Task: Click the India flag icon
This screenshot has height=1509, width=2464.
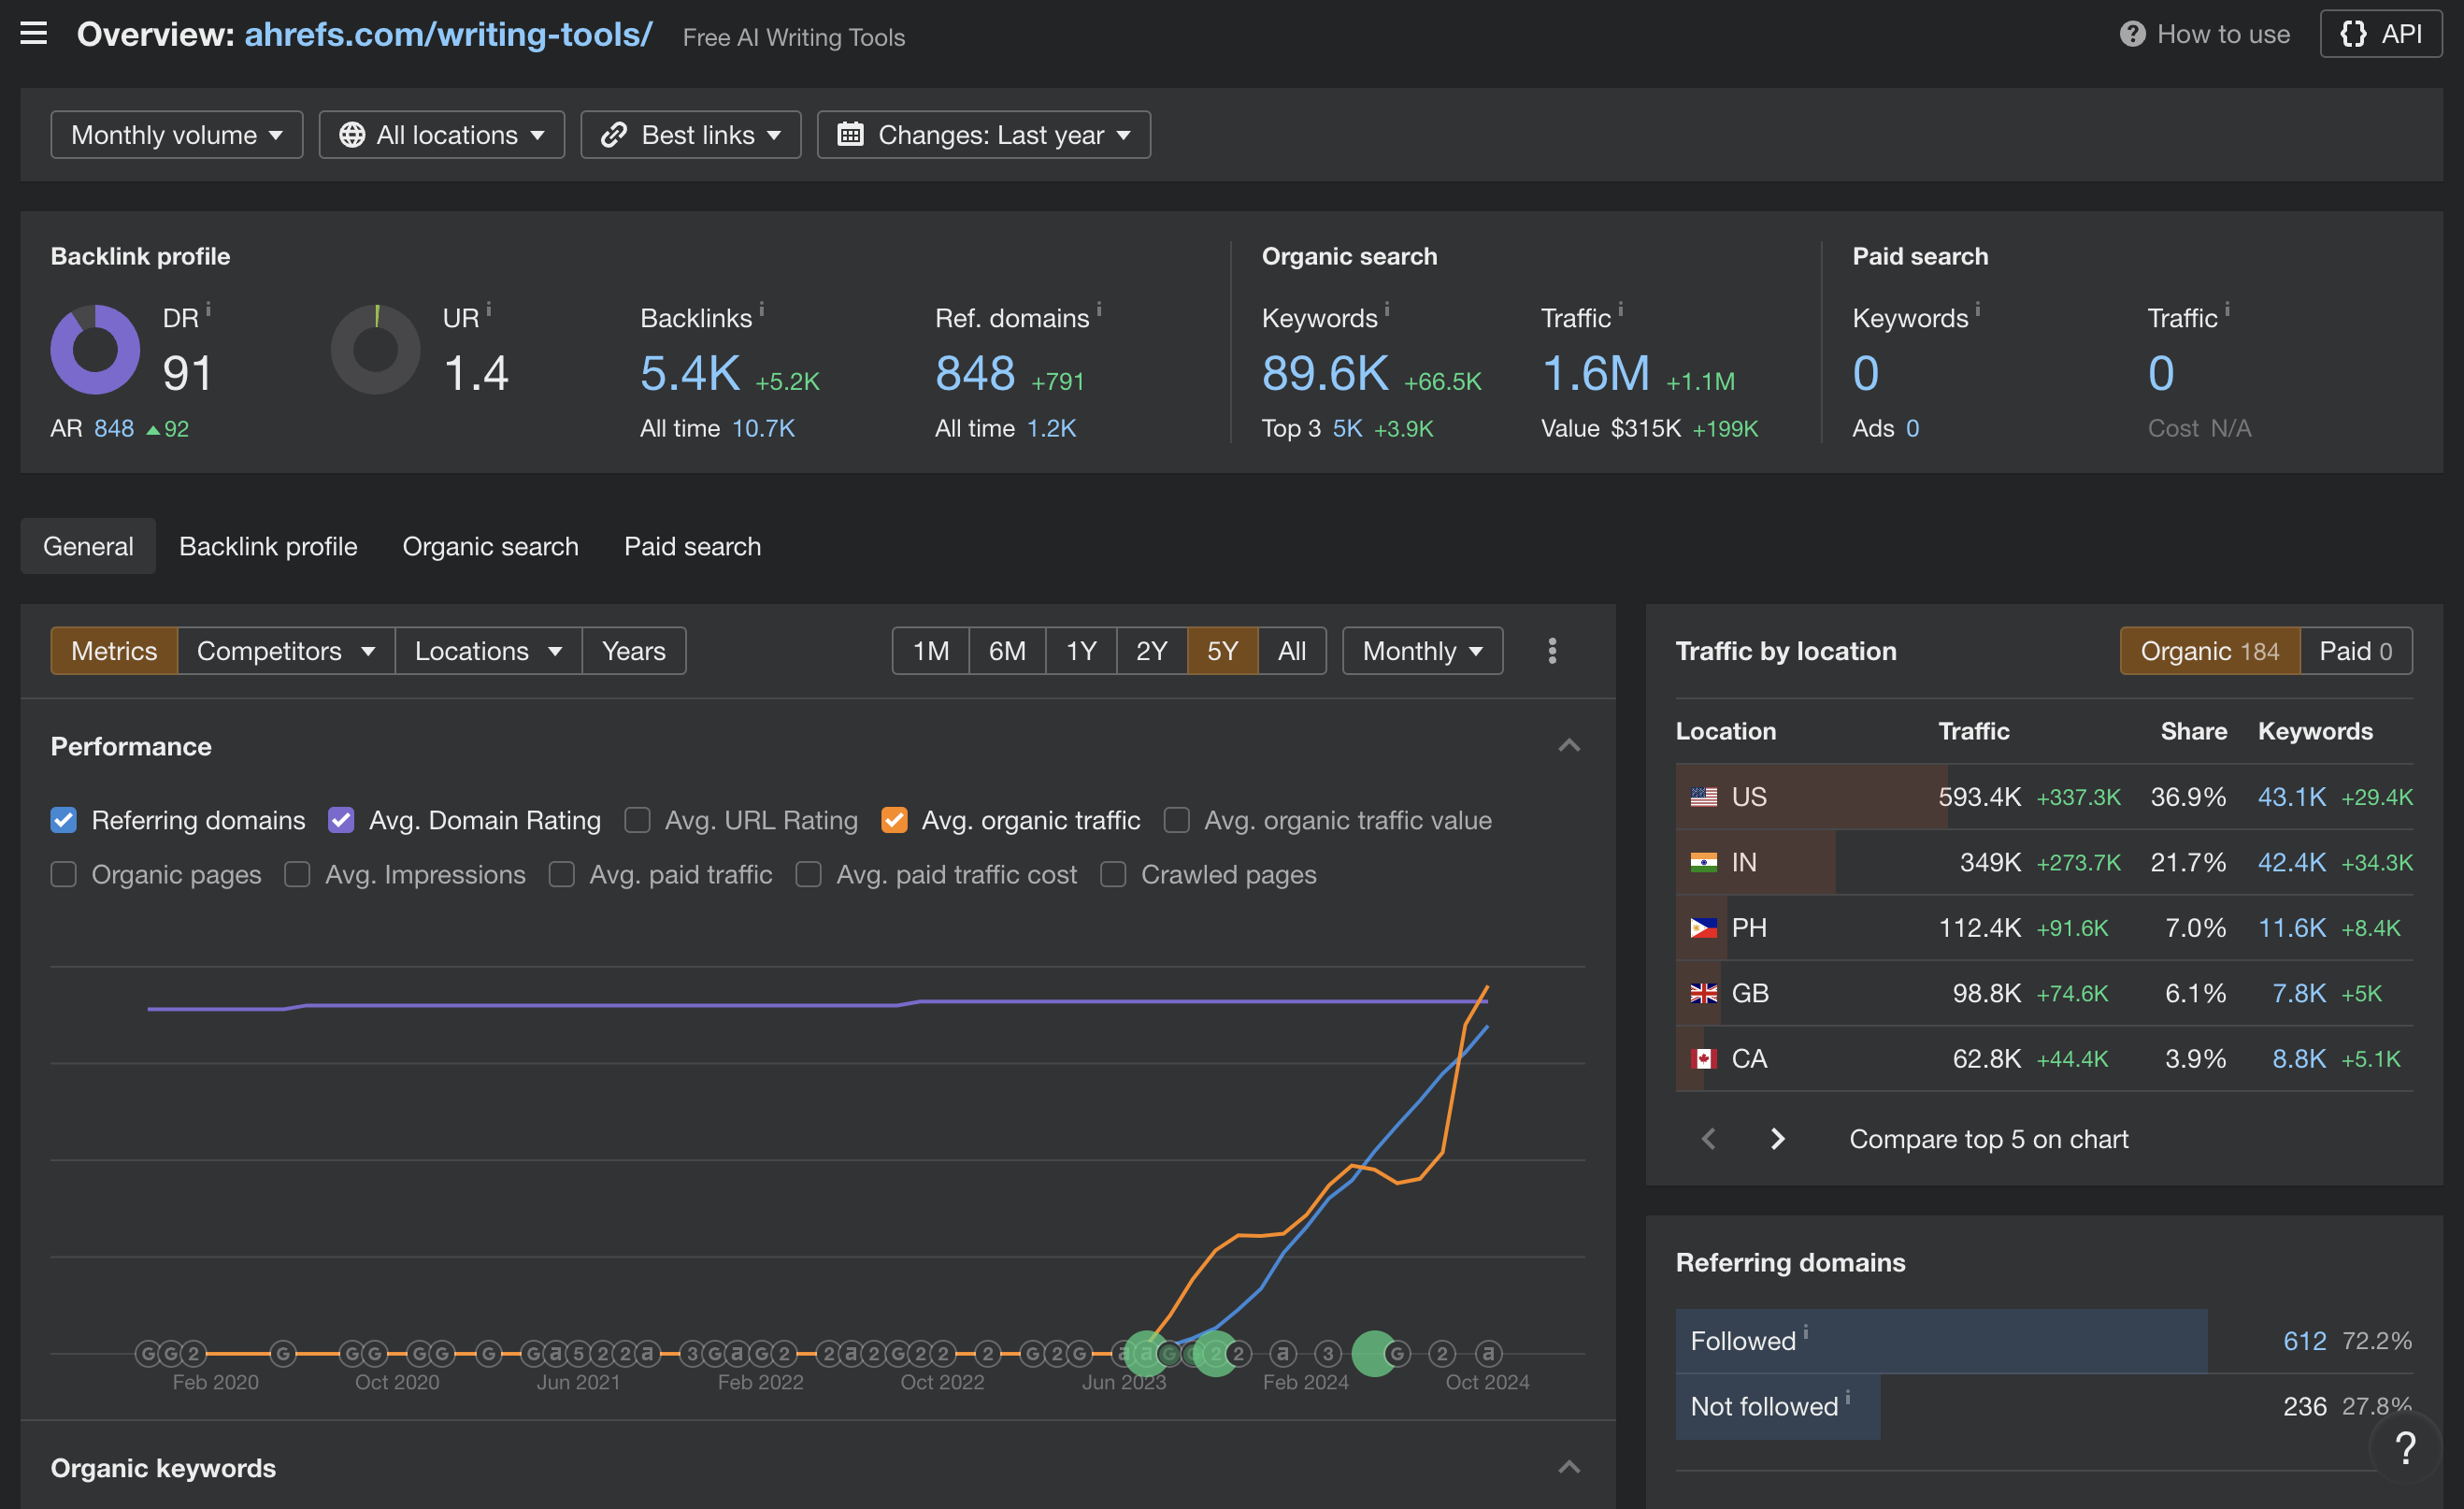Action: (x=1704, y=862)
